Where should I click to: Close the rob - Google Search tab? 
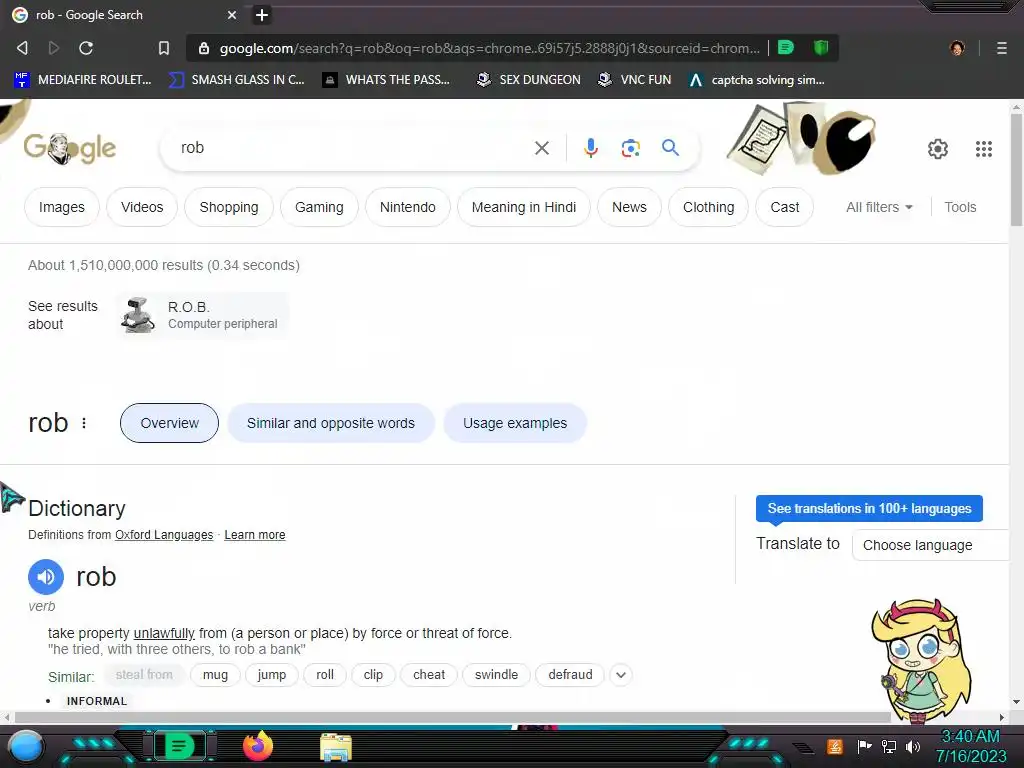[x=232, y=14]
